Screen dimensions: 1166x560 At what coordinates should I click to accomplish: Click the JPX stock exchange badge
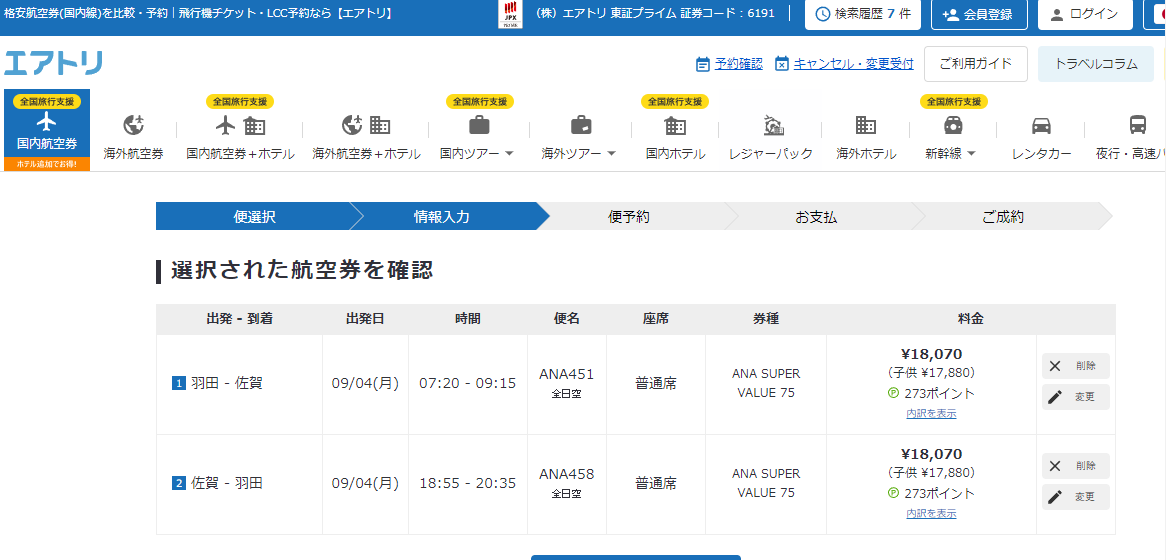tap(510, 14)
